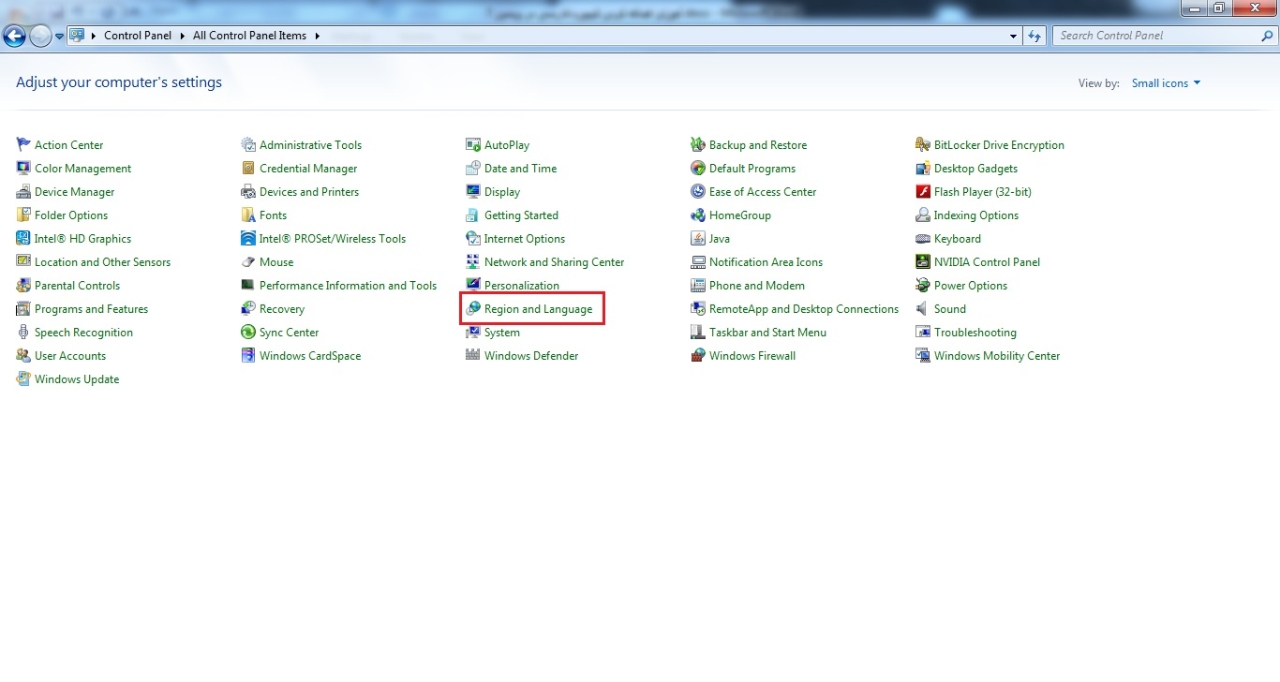Open Programs and Features link
This screenshot has height=682, width=1280.
[91, 309]
